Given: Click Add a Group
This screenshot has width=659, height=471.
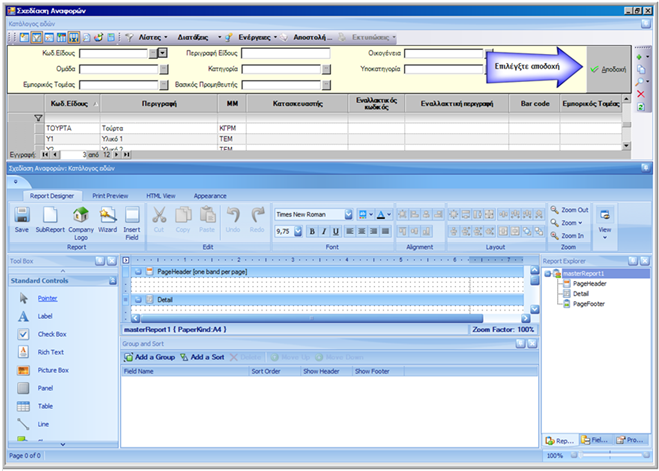Looking at the screenshot, I should pyautogui.click(x=150, y=357).
